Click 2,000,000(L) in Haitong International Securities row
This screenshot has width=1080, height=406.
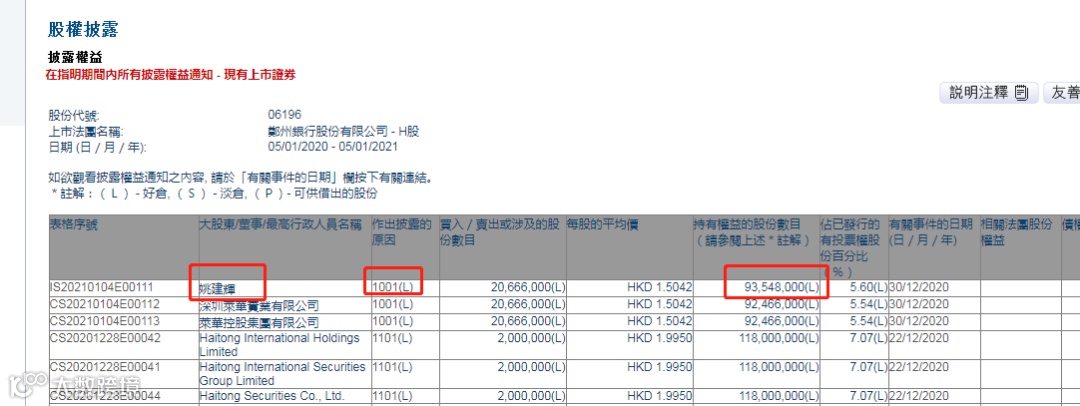tap(531, 367)
